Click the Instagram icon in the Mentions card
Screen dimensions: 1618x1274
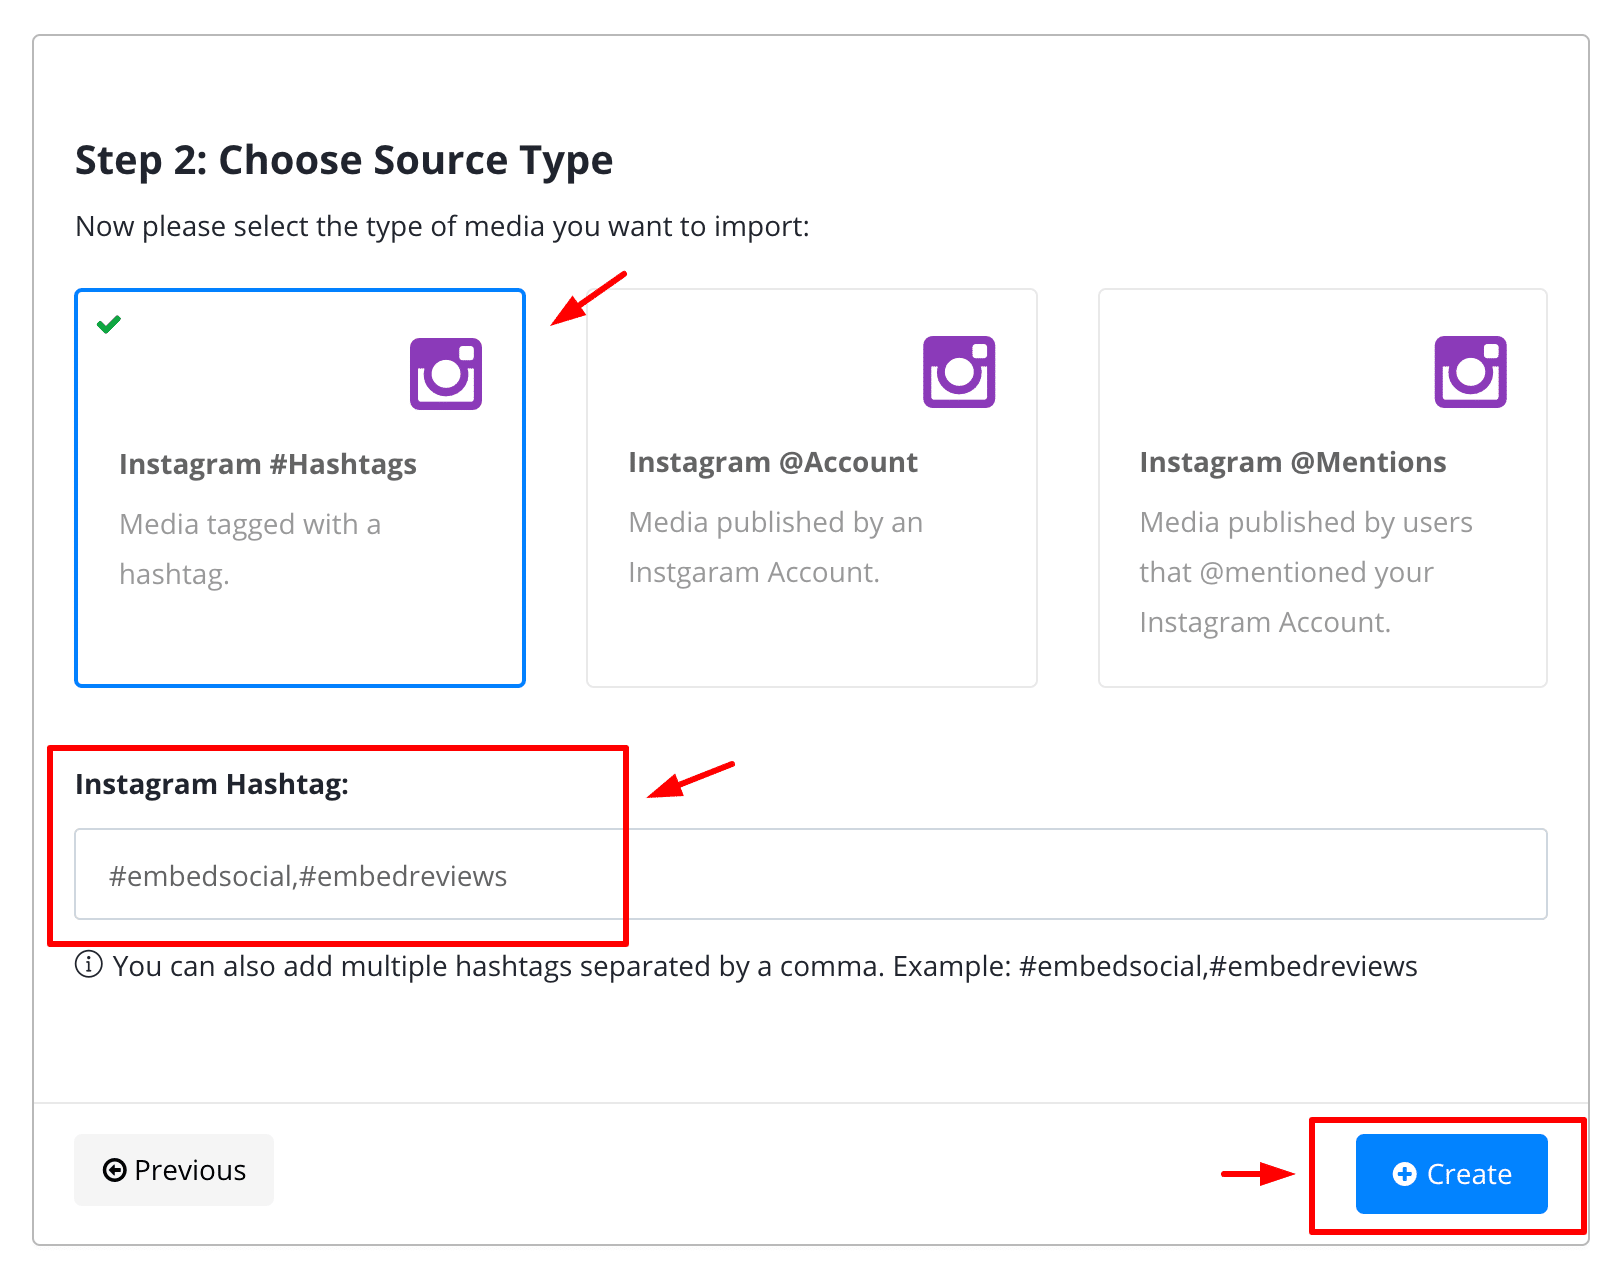[x=1471, y=372]
